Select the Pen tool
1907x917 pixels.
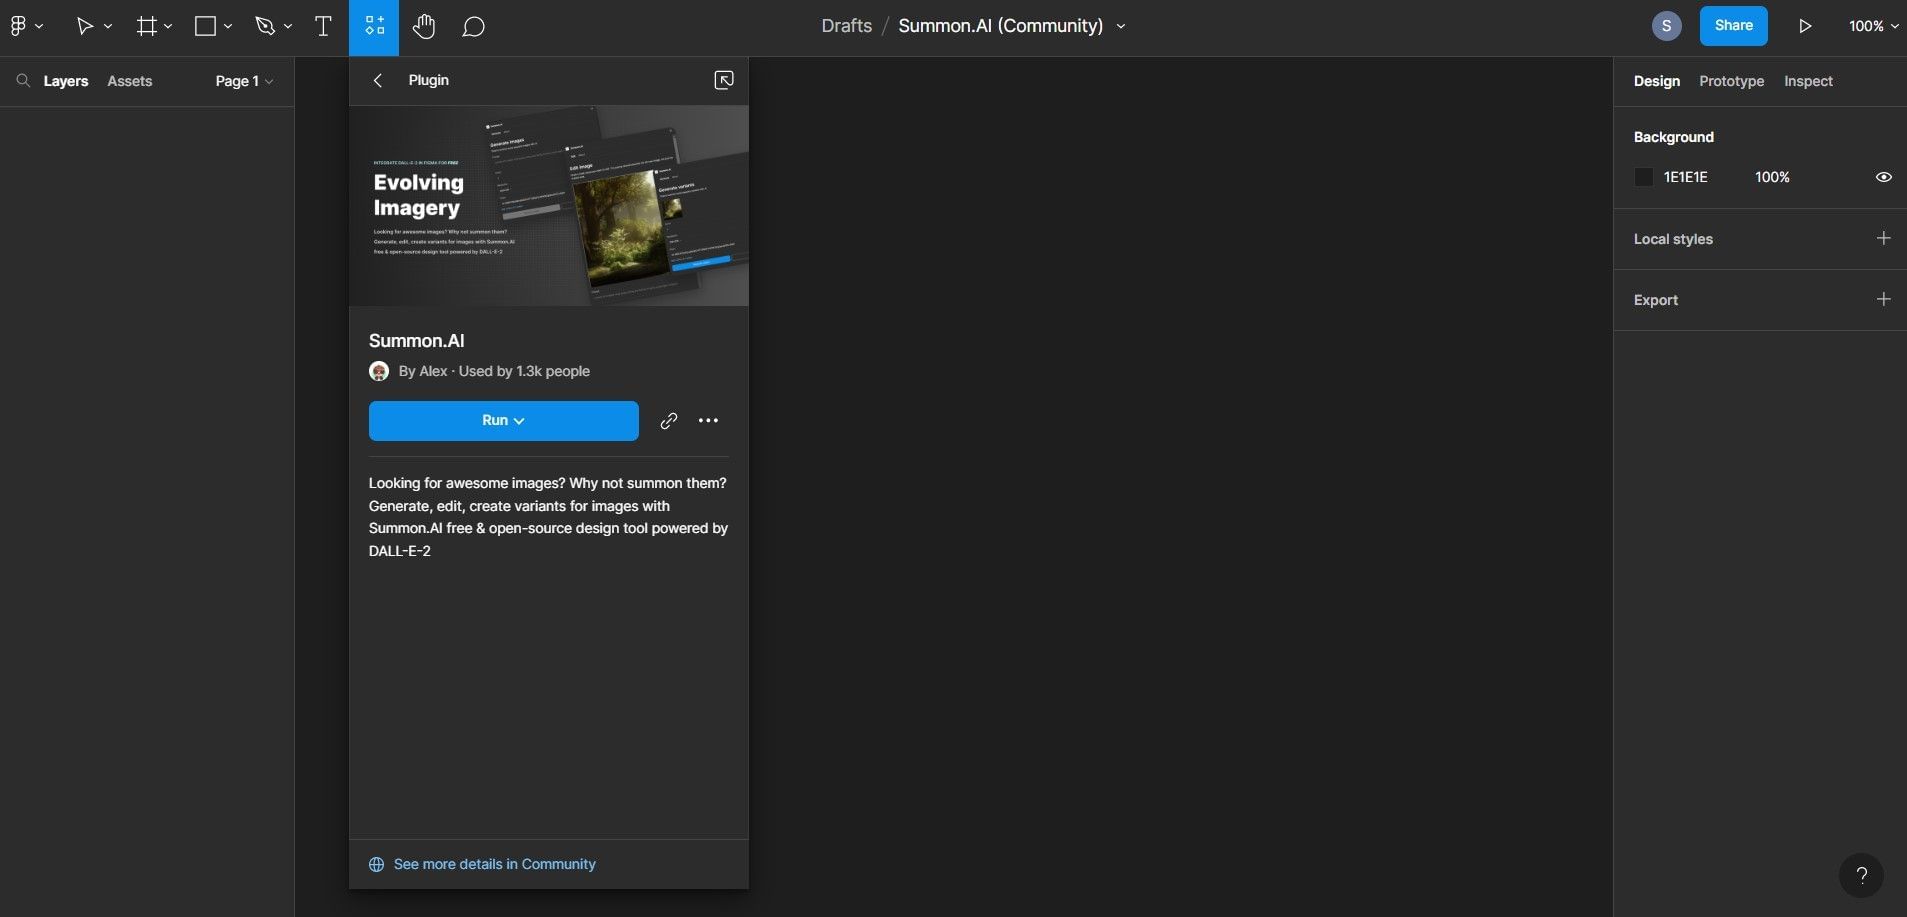point(263,26)
